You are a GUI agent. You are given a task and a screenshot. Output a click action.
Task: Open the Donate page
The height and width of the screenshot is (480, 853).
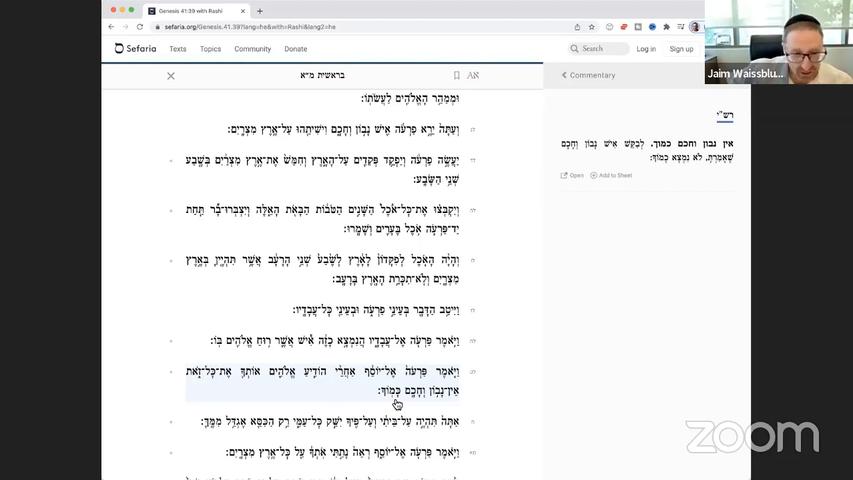coord(295,49)
